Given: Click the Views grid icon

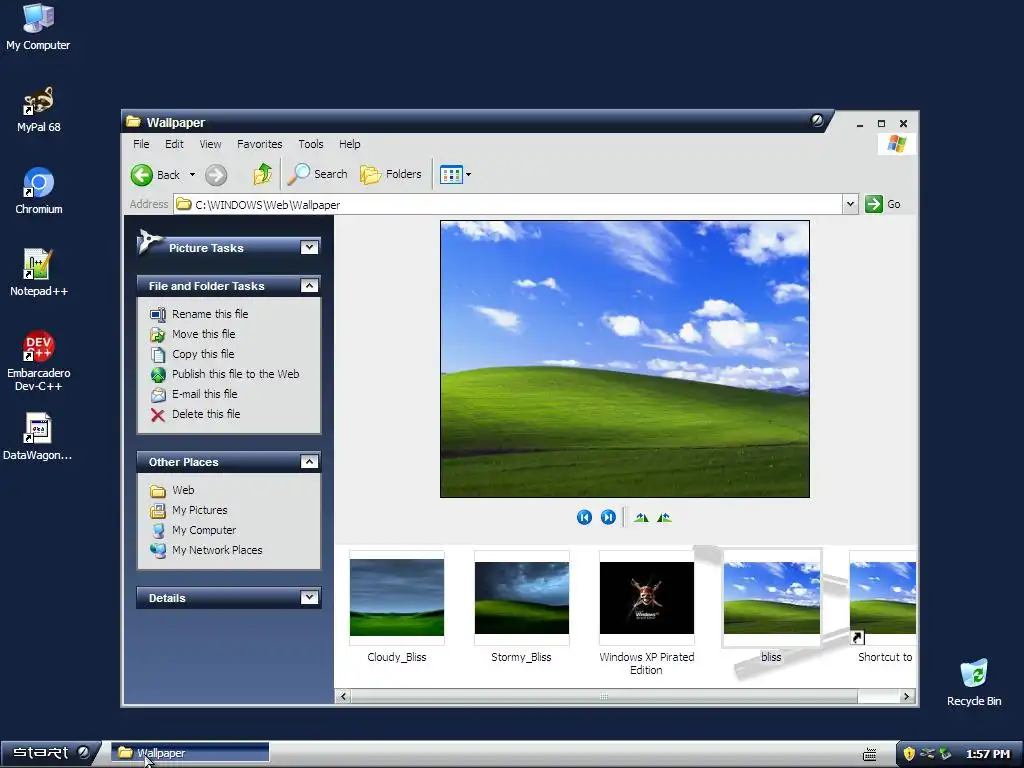Looking at the screenshot, I should coord(451,174).
